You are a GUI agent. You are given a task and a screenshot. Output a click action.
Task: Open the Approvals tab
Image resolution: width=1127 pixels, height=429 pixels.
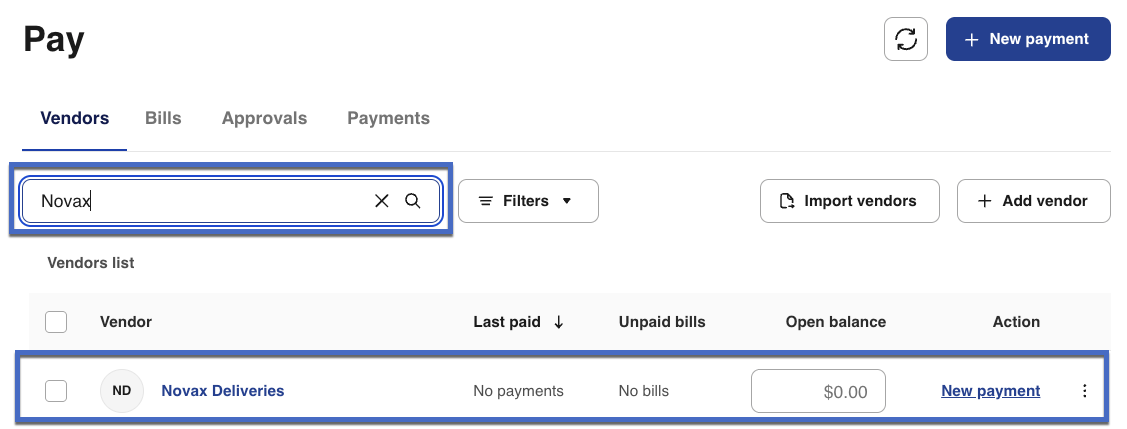(264, 118)
